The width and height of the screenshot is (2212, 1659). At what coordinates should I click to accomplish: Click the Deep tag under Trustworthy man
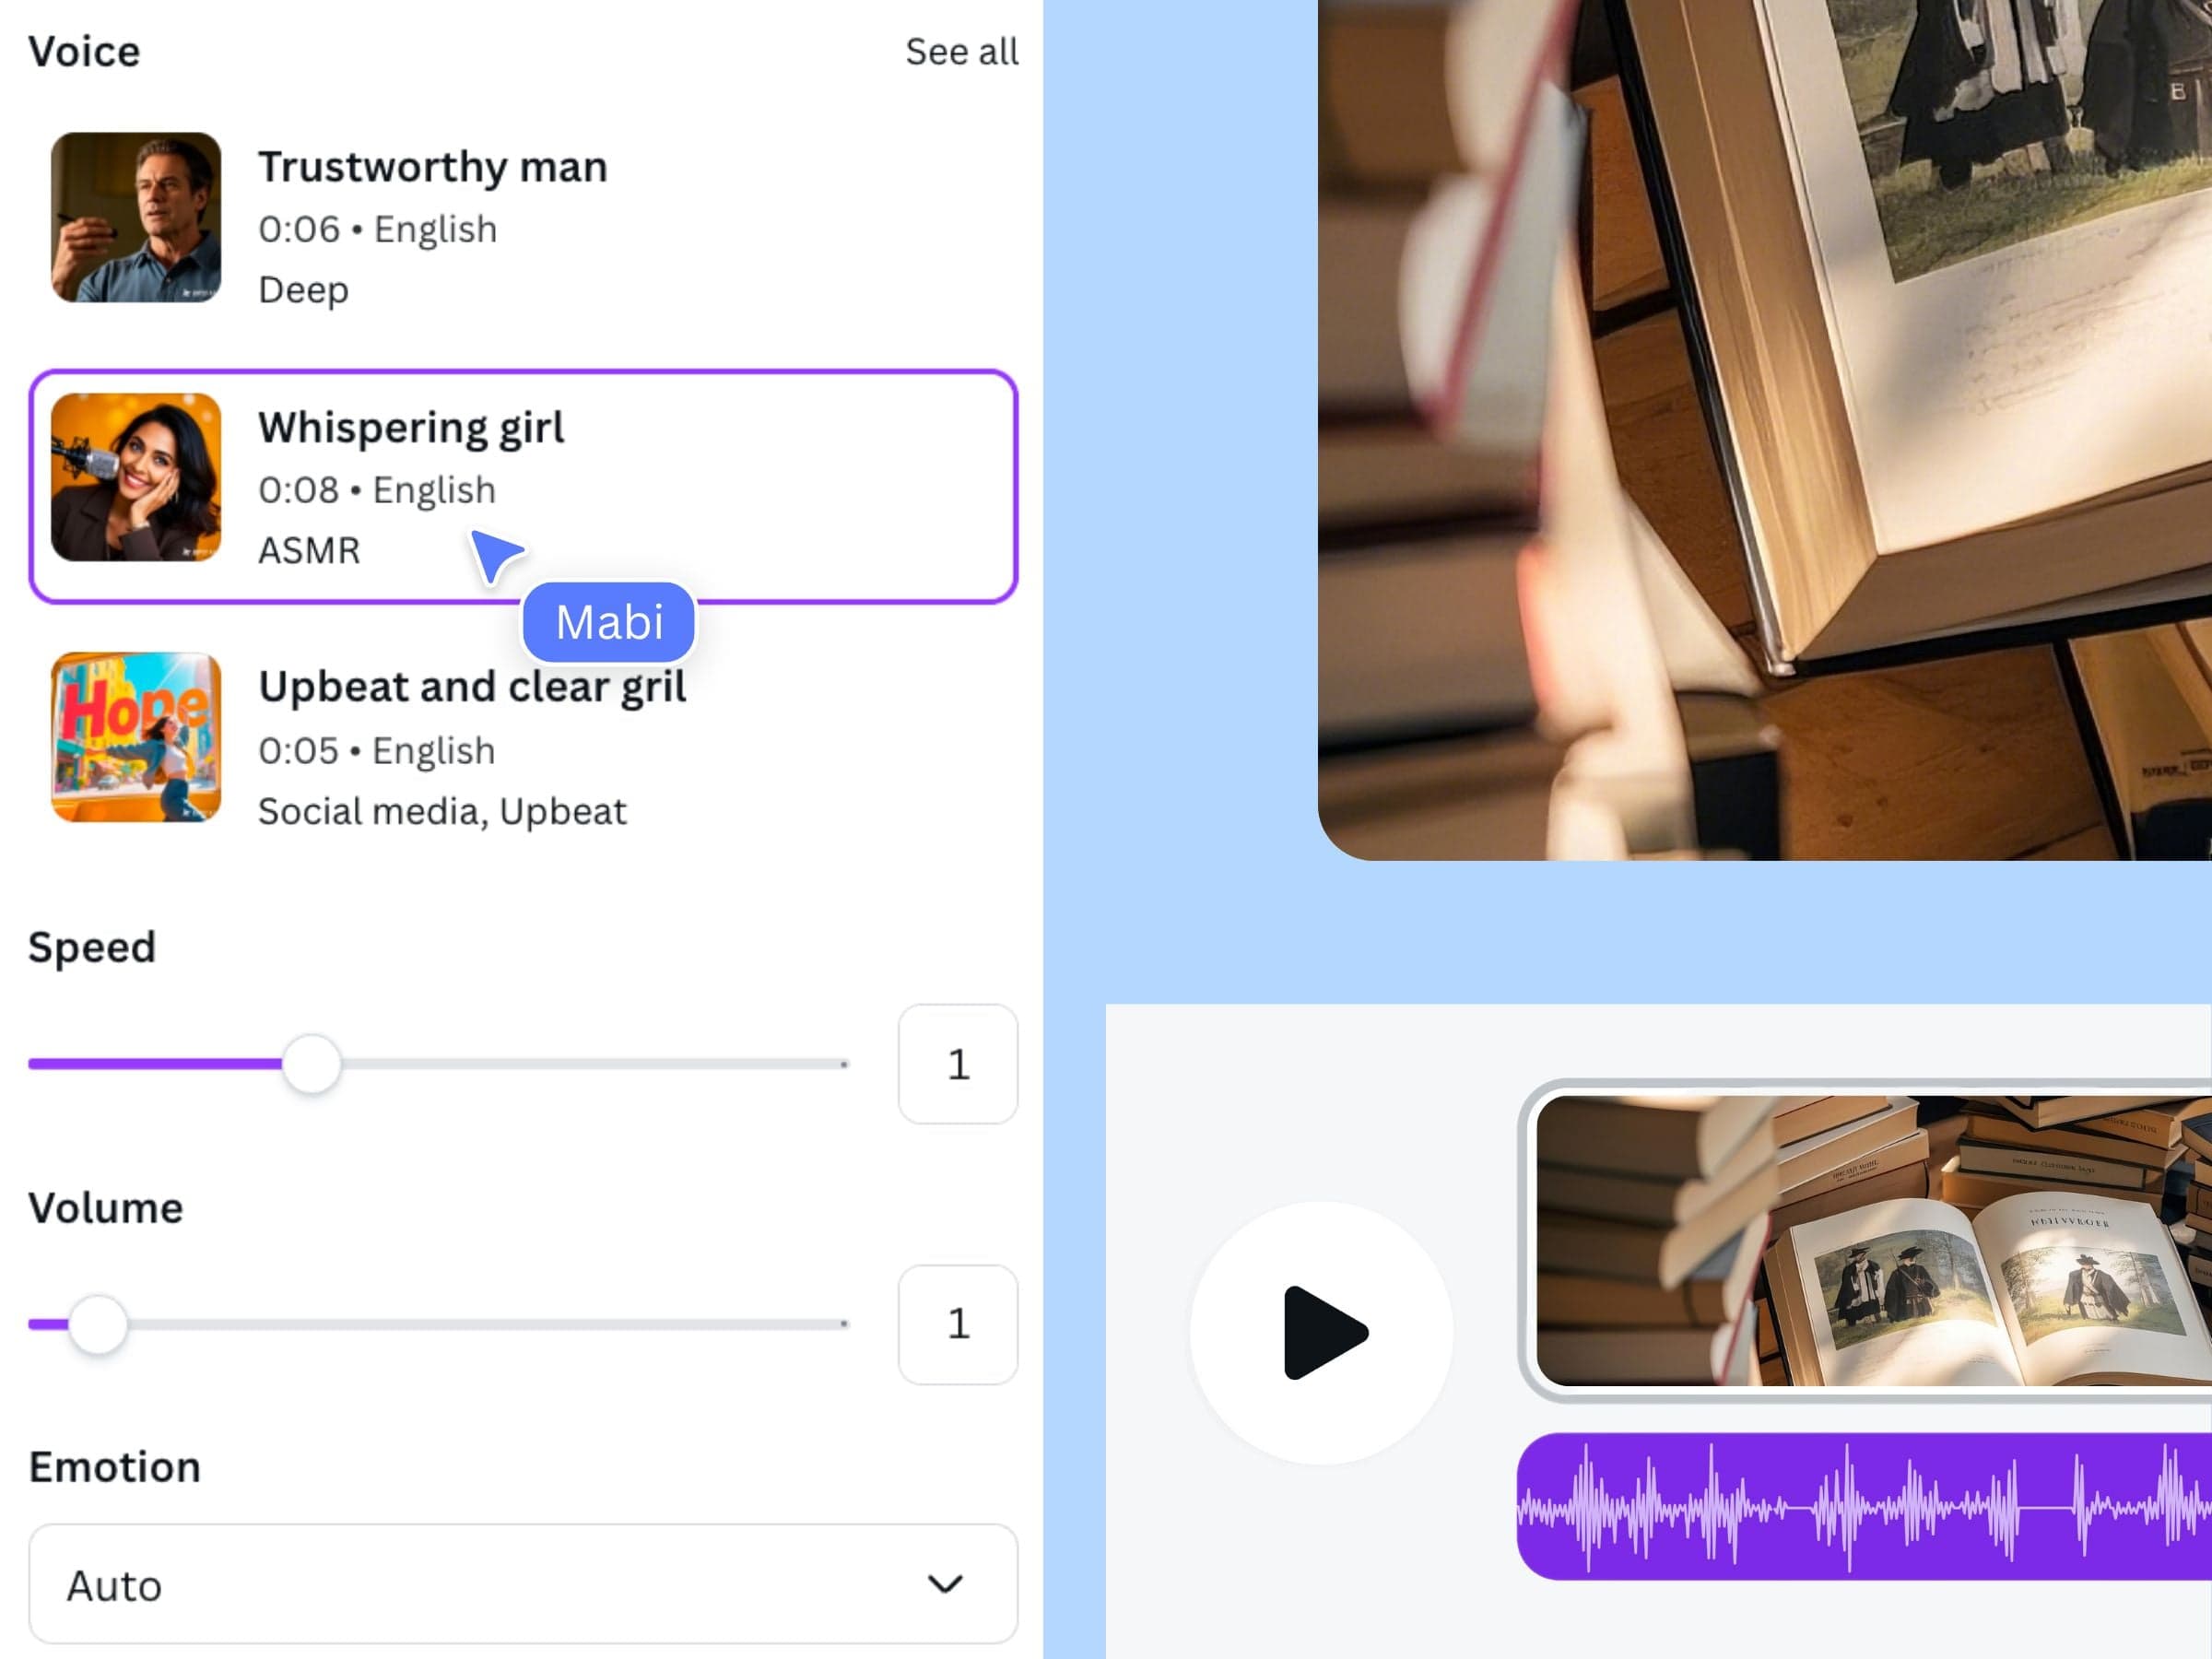pos(303,290)
